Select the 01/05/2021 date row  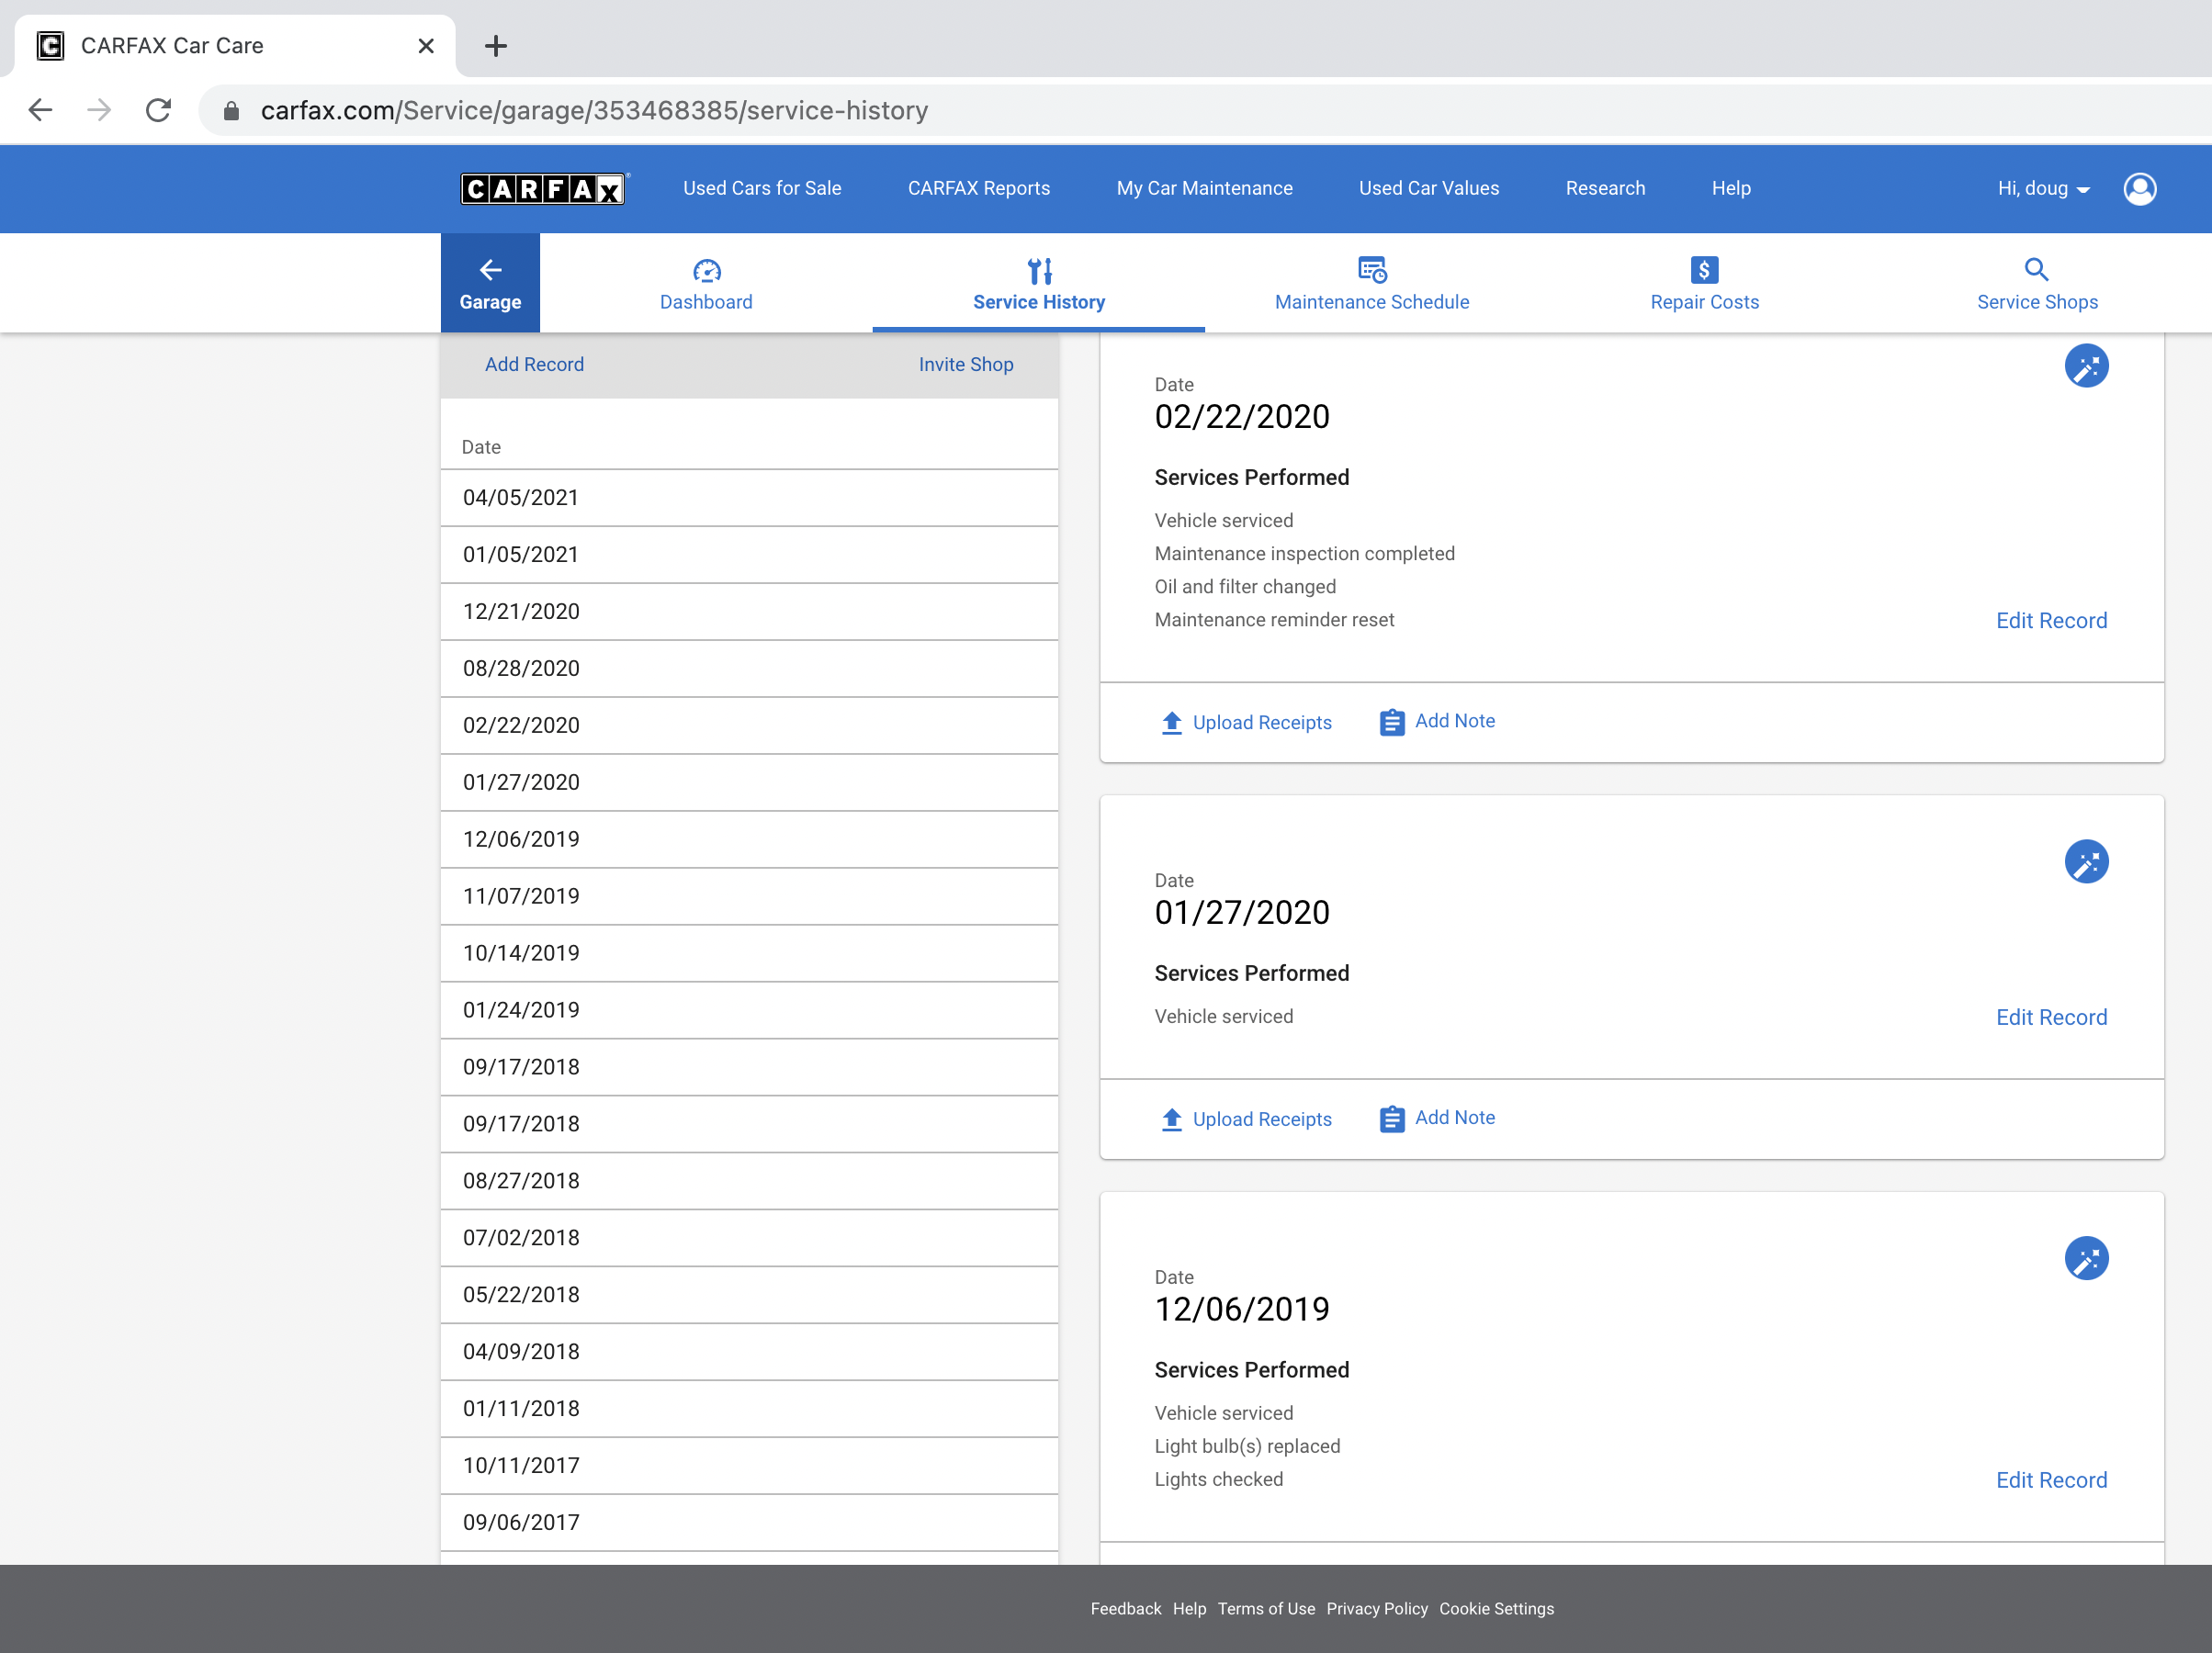749,555
